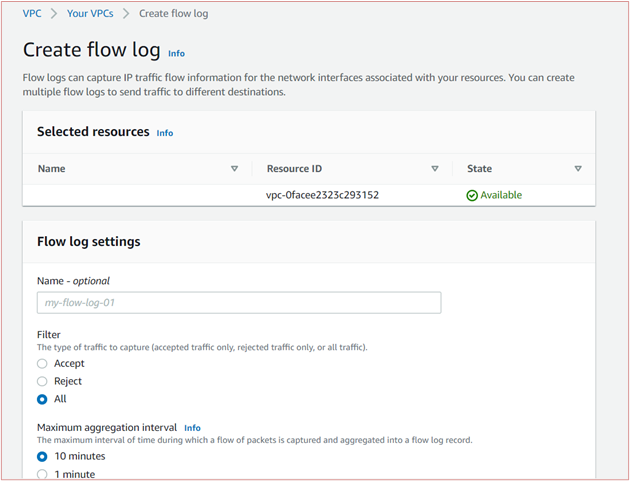Viewport: 630px width, 481px height.
Task: Open Info for Maximum aggregation interval
Action: coord(192,428)
